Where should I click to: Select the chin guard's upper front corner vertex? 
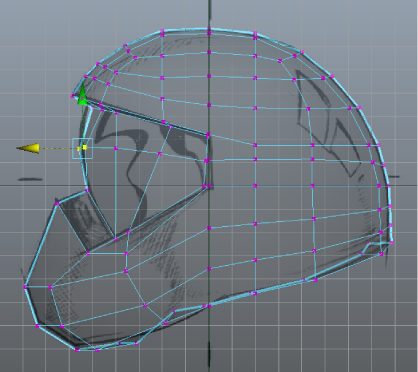57,203
